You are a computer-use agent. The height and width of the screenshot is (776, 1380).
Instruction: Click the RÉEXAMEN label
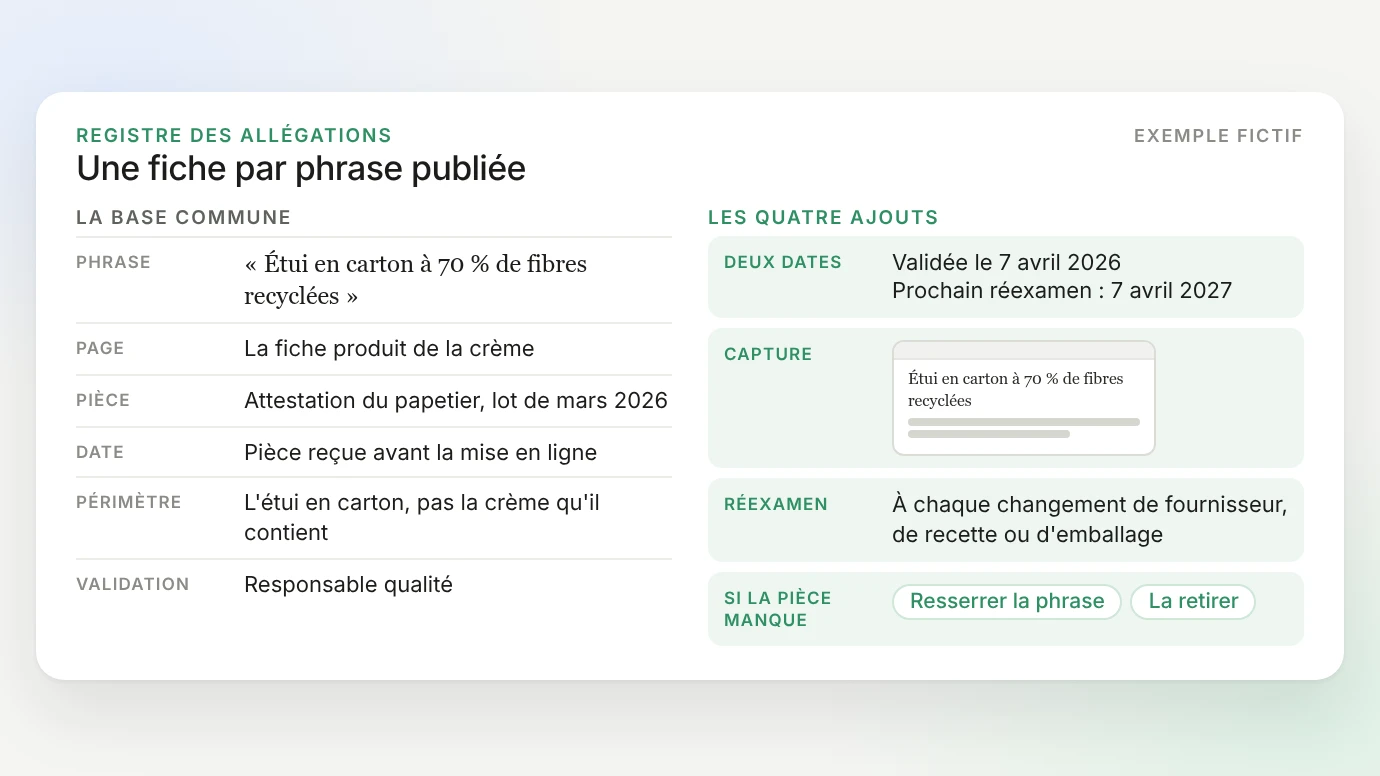(x=776, y=505)
